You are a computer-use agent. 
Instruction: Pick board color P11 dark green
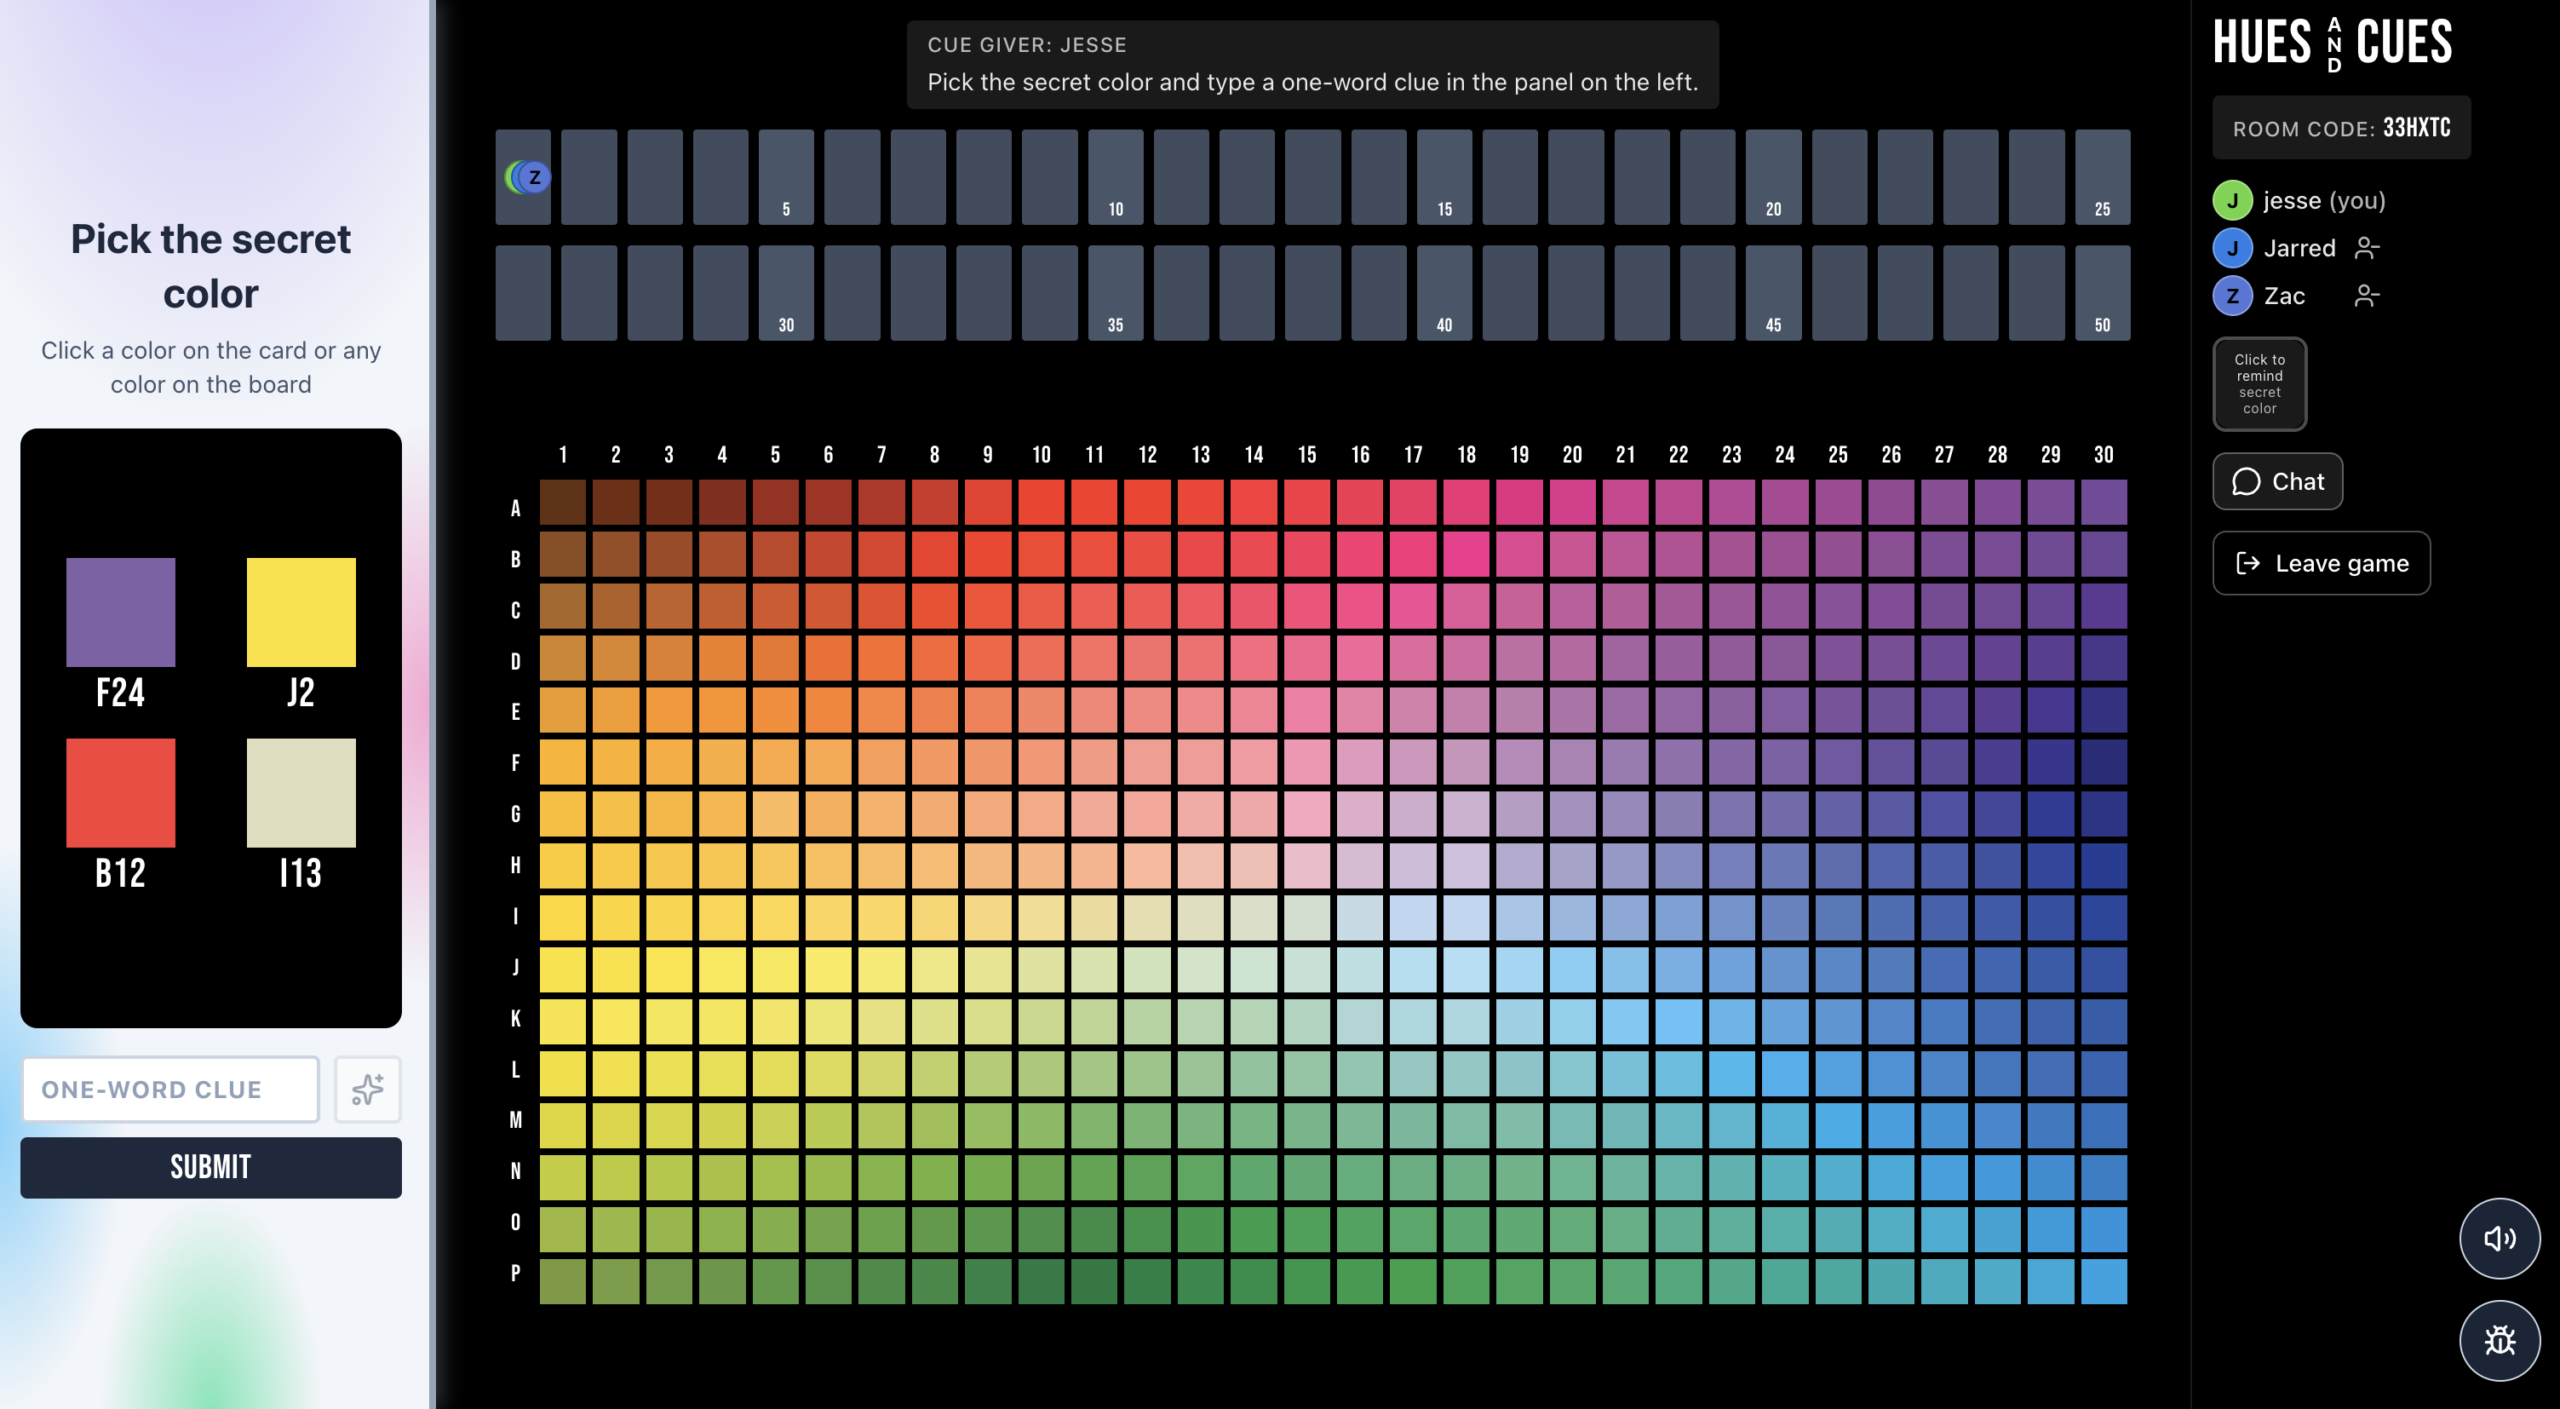[1094, 1282]
